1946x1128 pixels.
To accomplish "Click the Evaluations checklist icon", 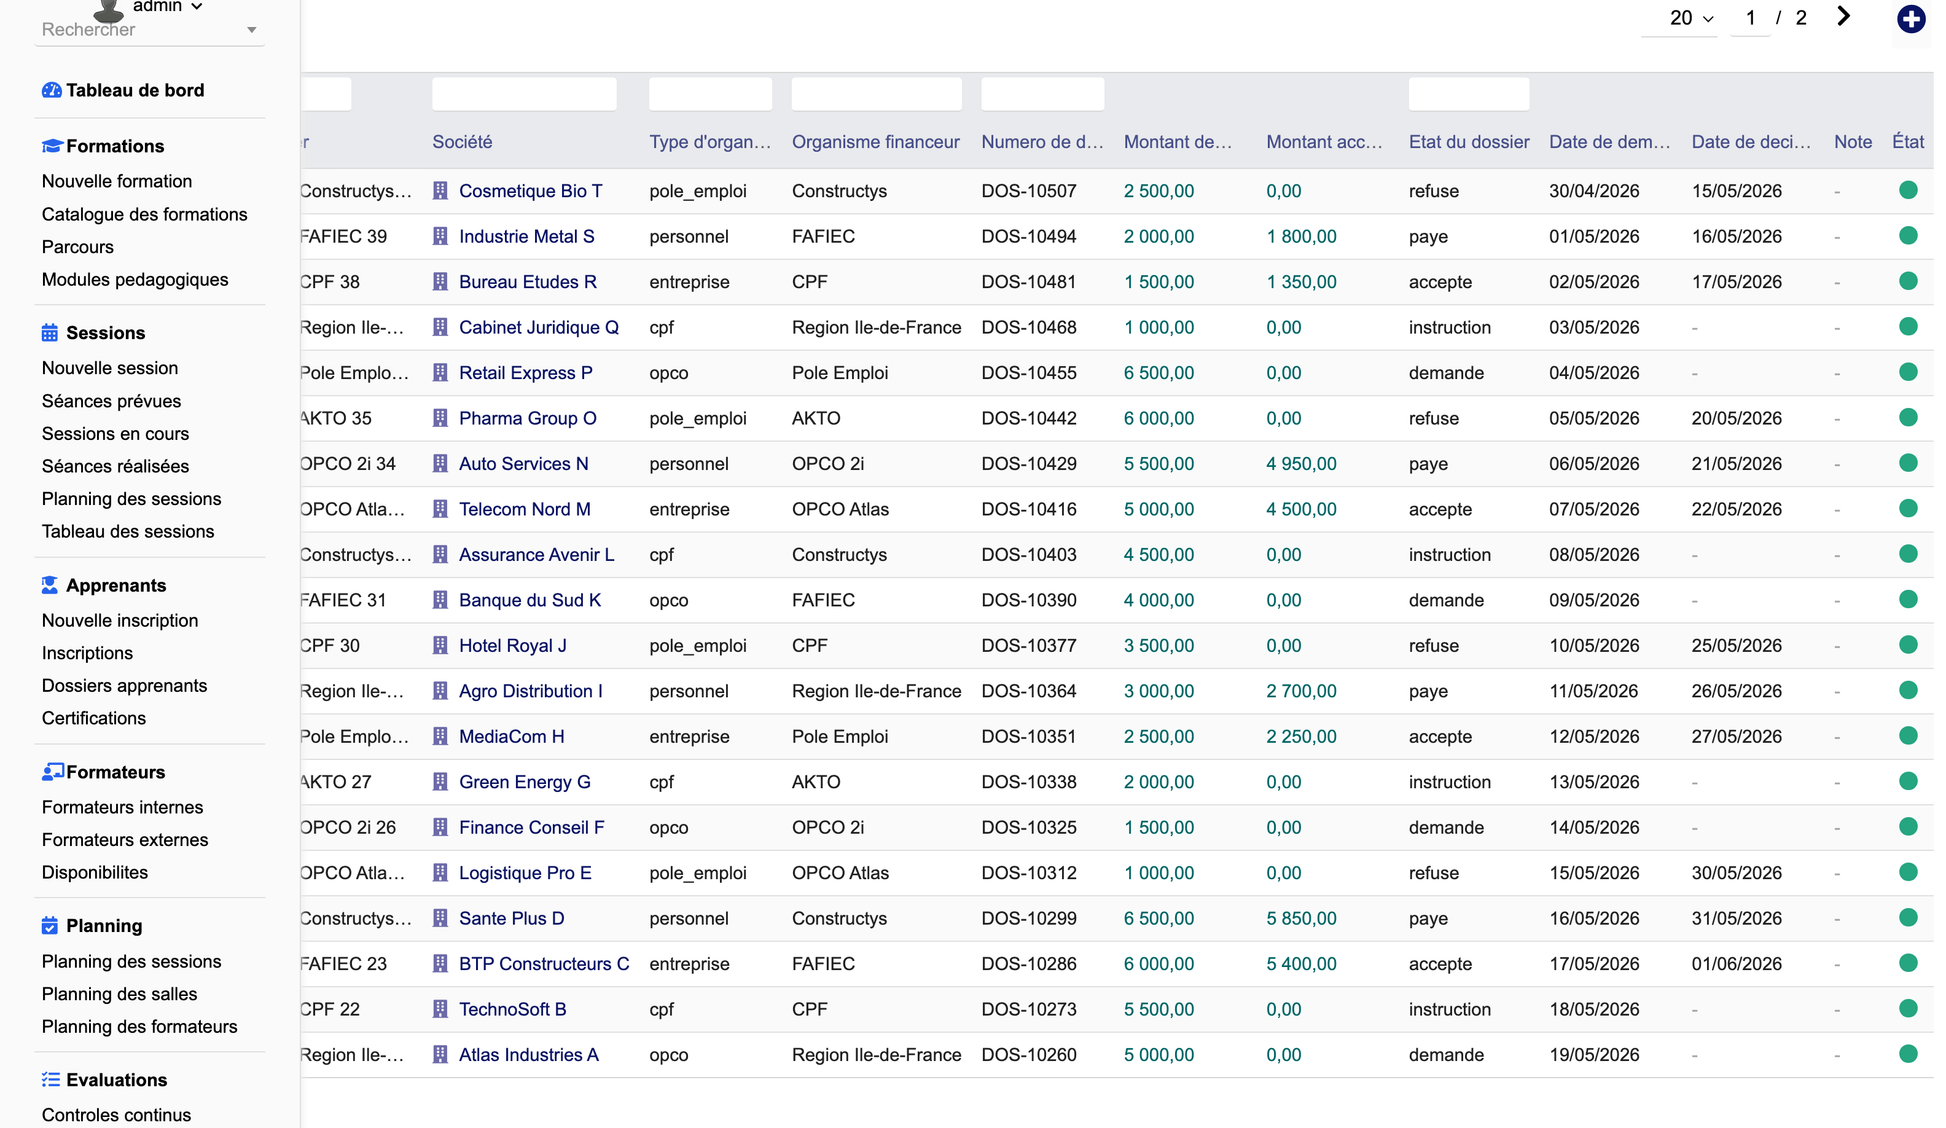I will click(x=51, y=1080).
